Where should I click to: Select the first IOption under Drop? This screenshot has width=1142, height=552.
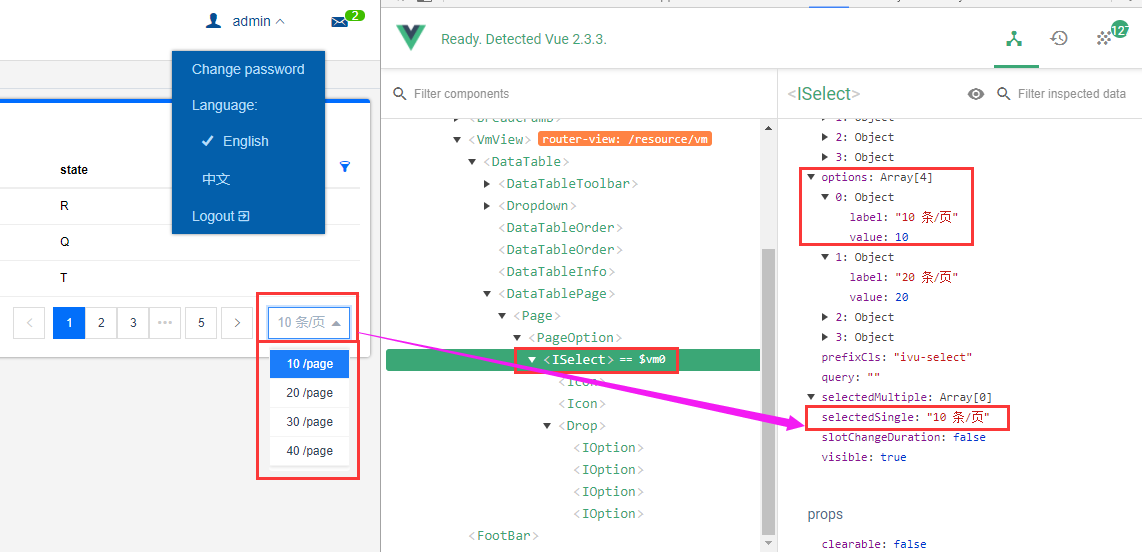(608, 448)
